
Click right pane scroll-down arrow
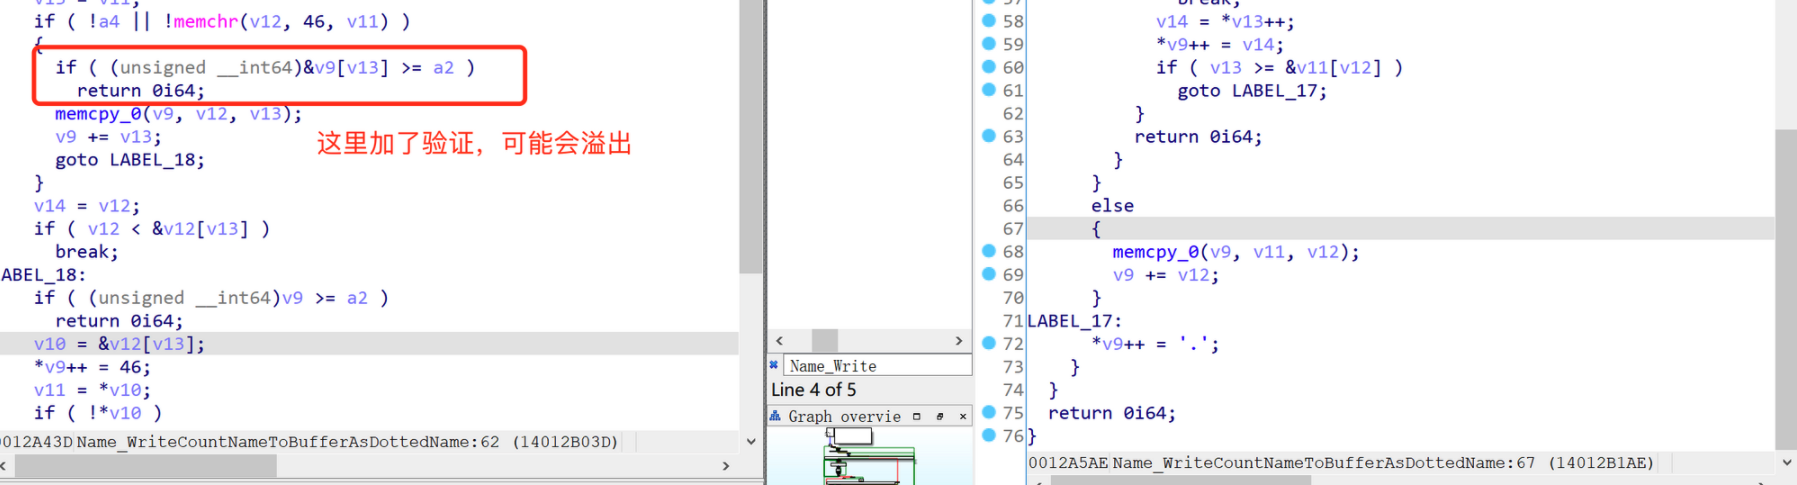tap(1787, 463)
